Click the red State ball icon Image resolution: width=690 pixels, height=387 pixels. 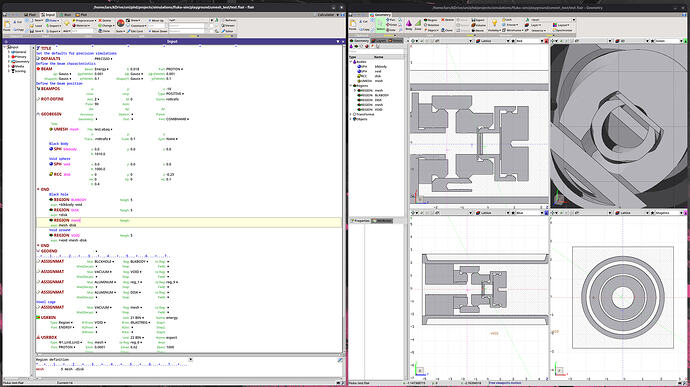tap(121, 23)
